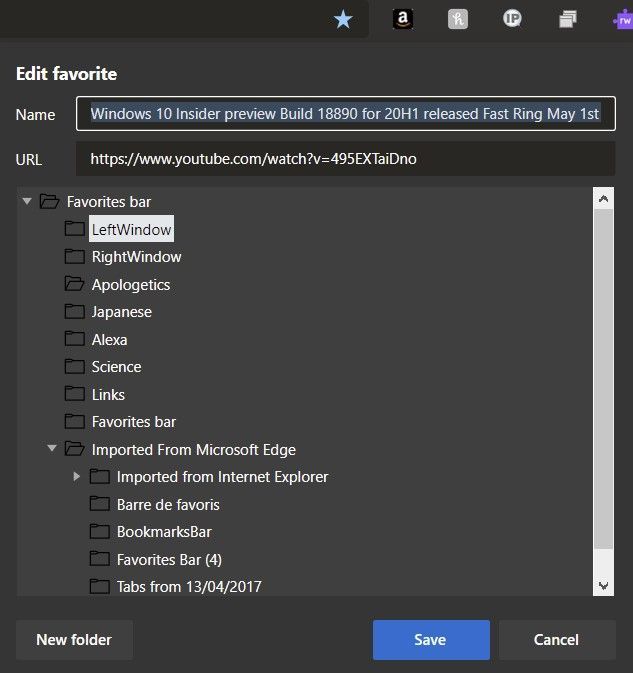Select the LeftWindow folder
This screenshot has width=633, height=673.
coord(131,229)
